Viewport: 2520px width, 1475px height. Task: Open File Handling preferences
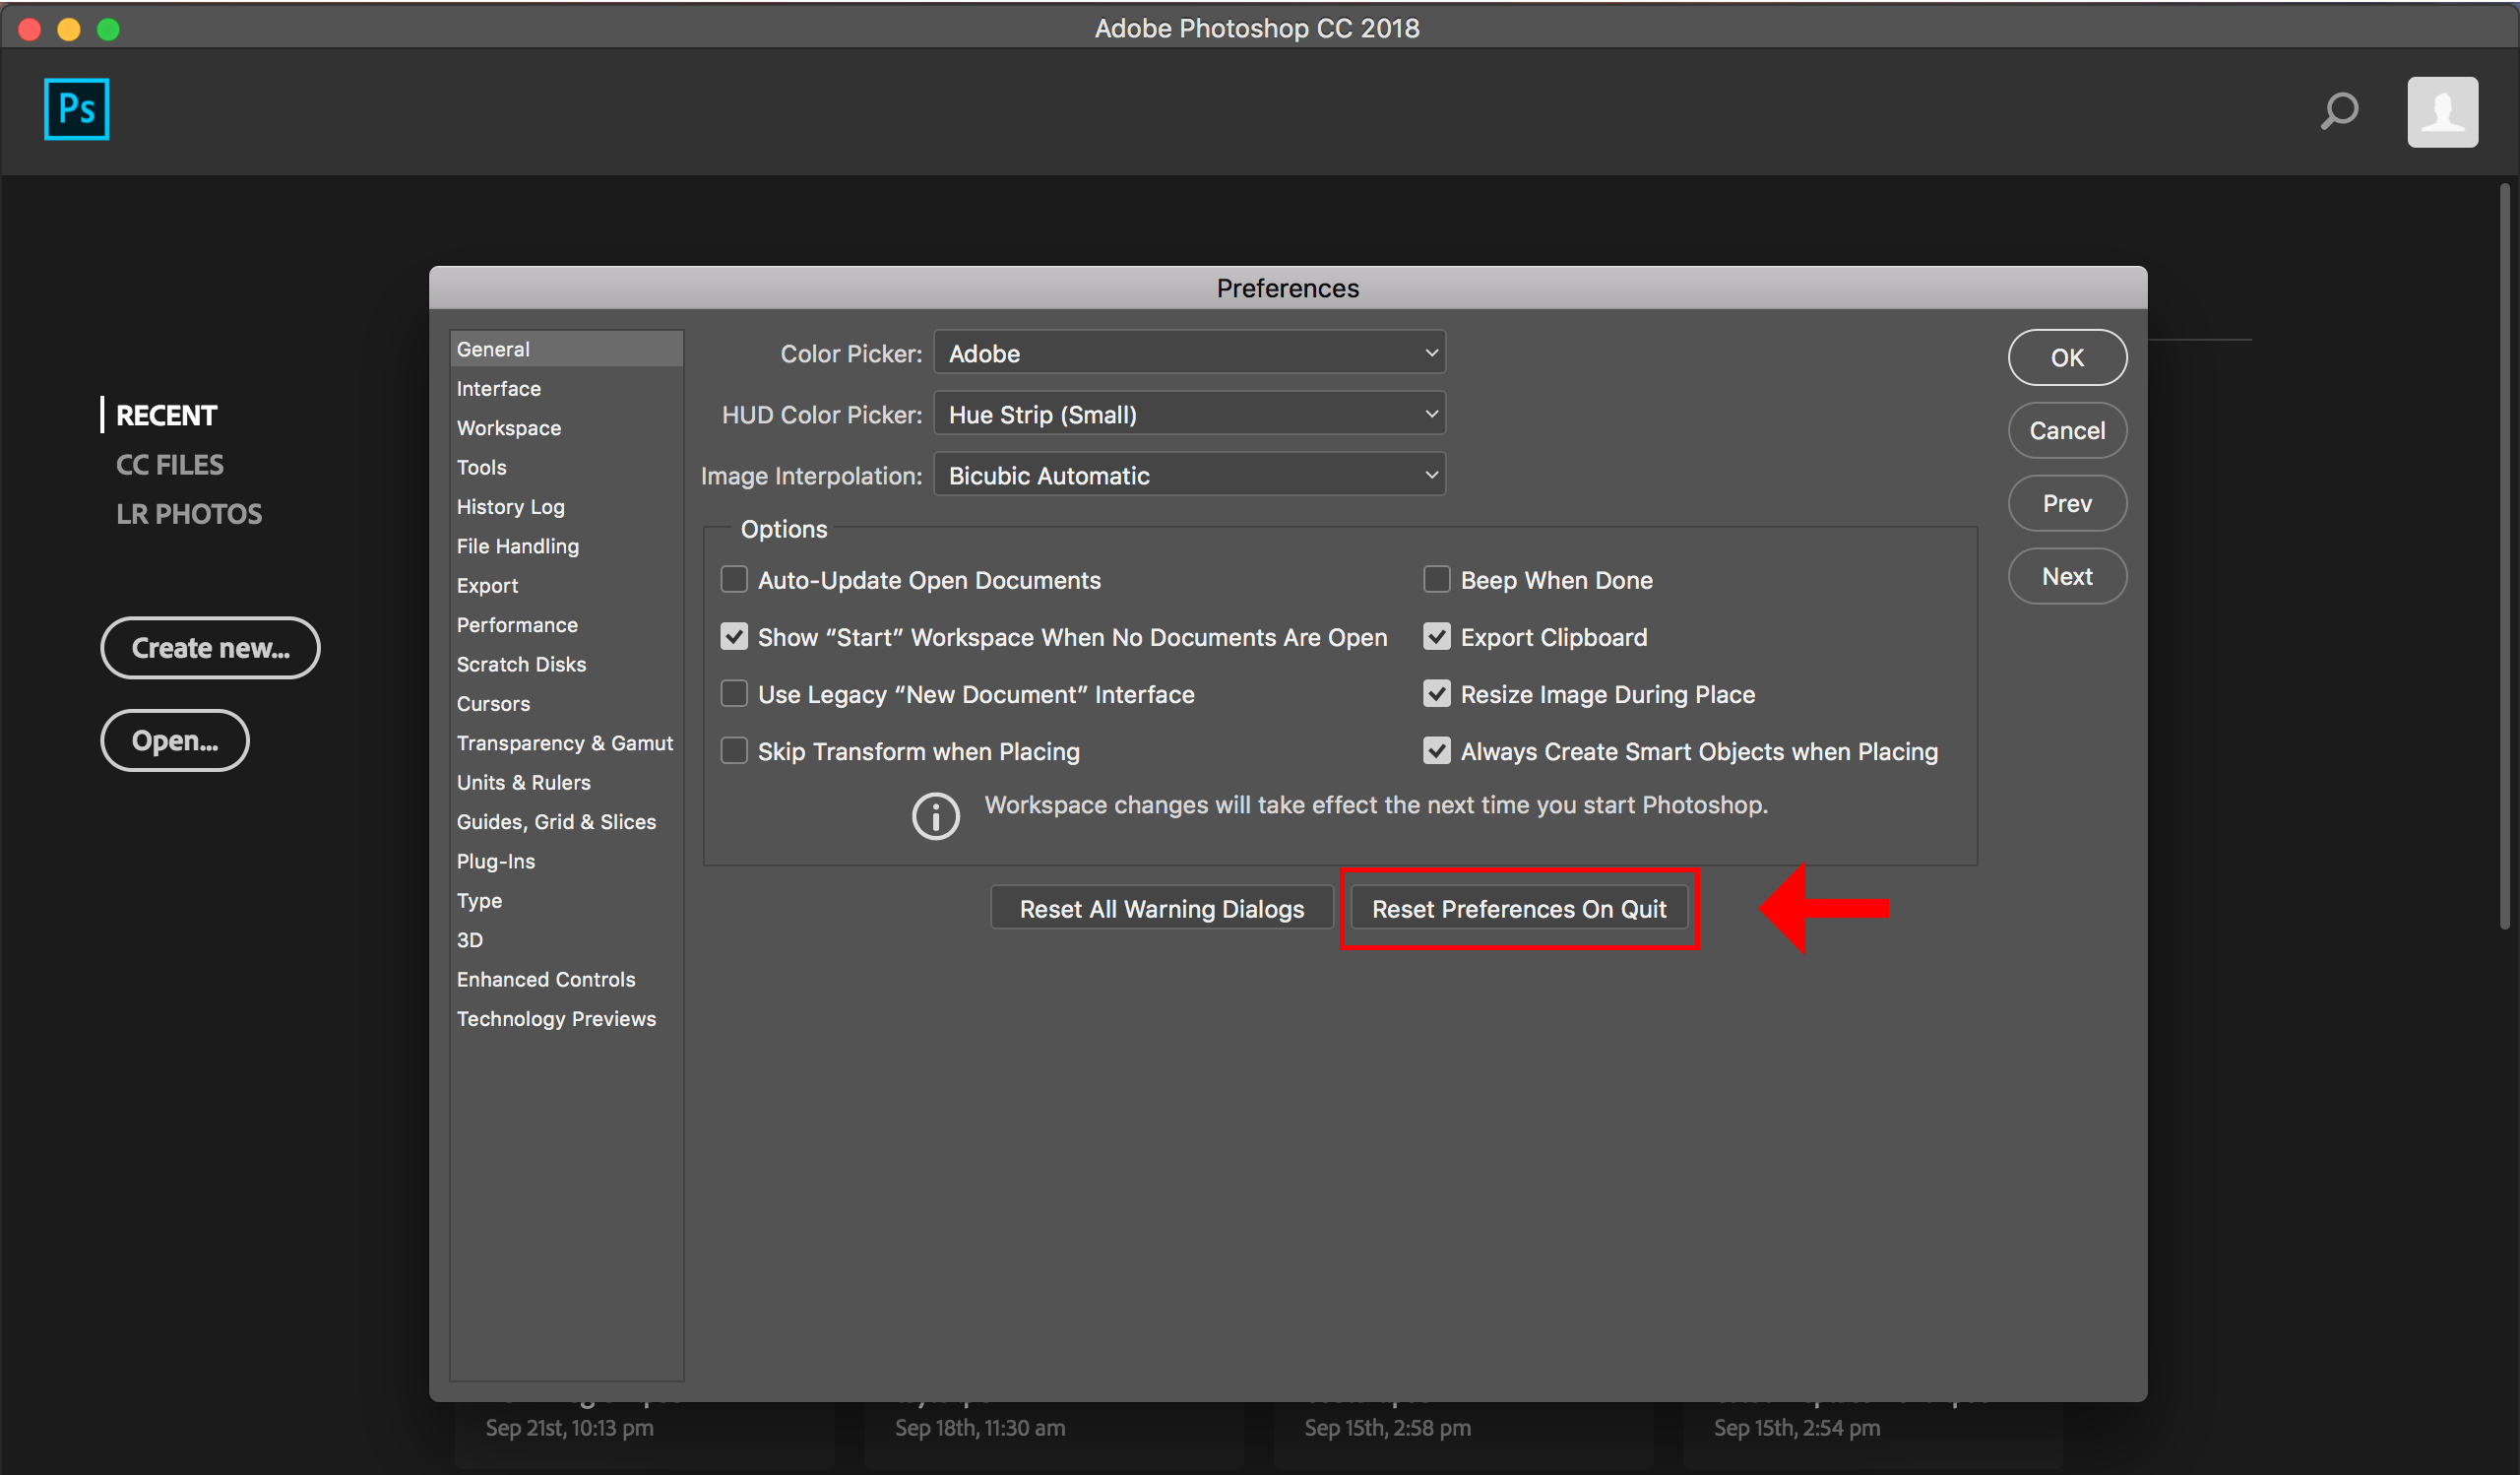tap(566, 546)
